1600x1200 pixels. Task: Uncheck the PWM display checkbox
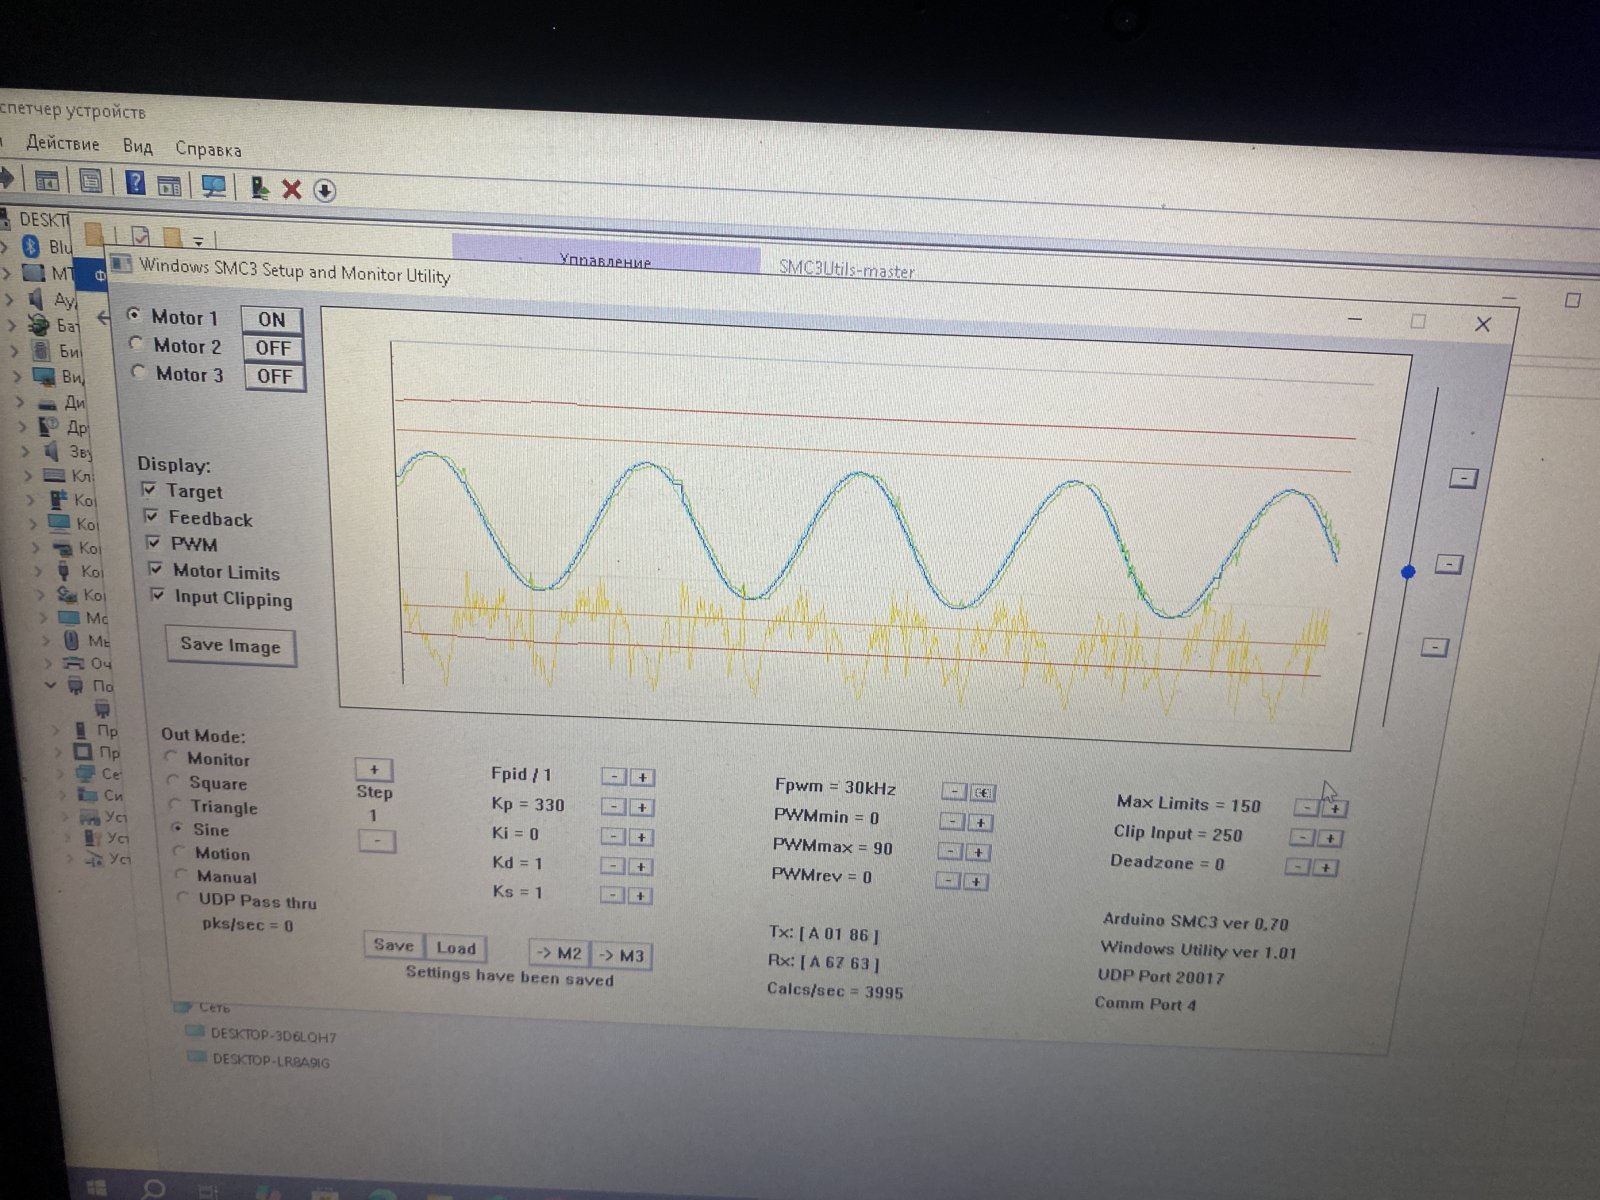153,543
